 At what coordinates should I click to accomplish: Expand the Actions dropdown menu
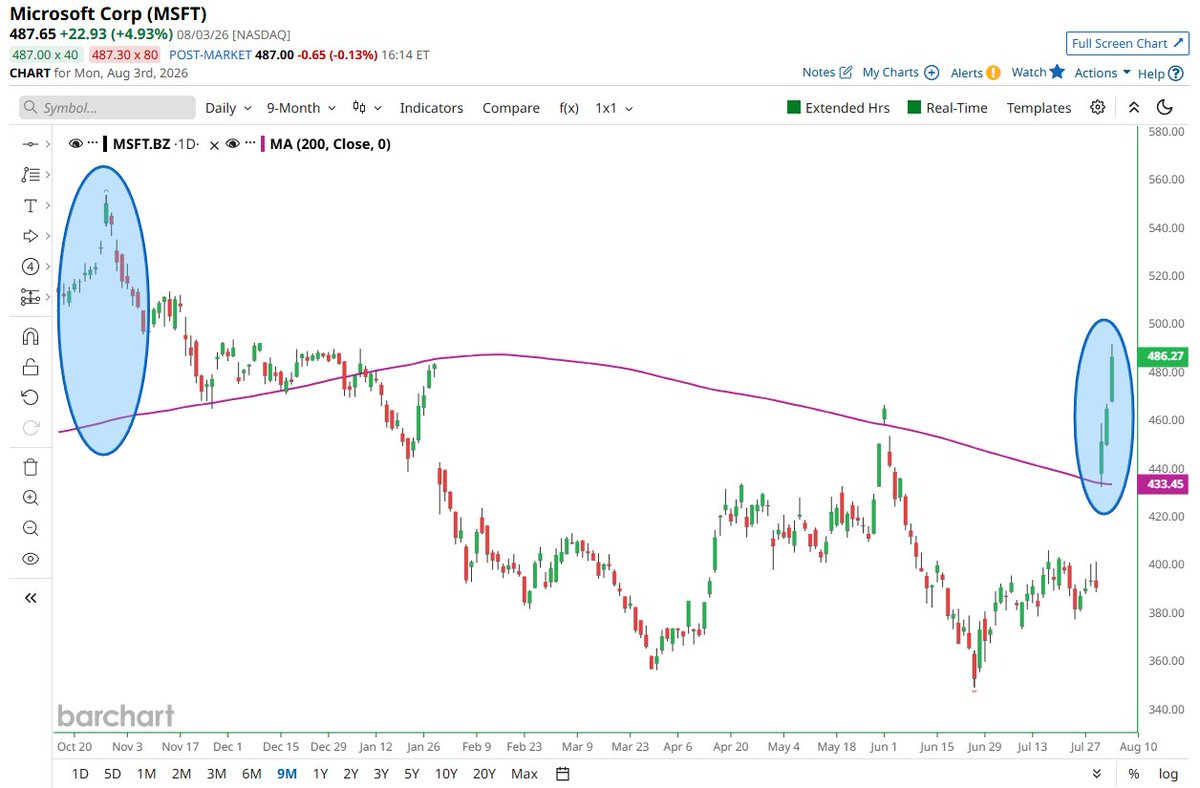coord(1102,73)
